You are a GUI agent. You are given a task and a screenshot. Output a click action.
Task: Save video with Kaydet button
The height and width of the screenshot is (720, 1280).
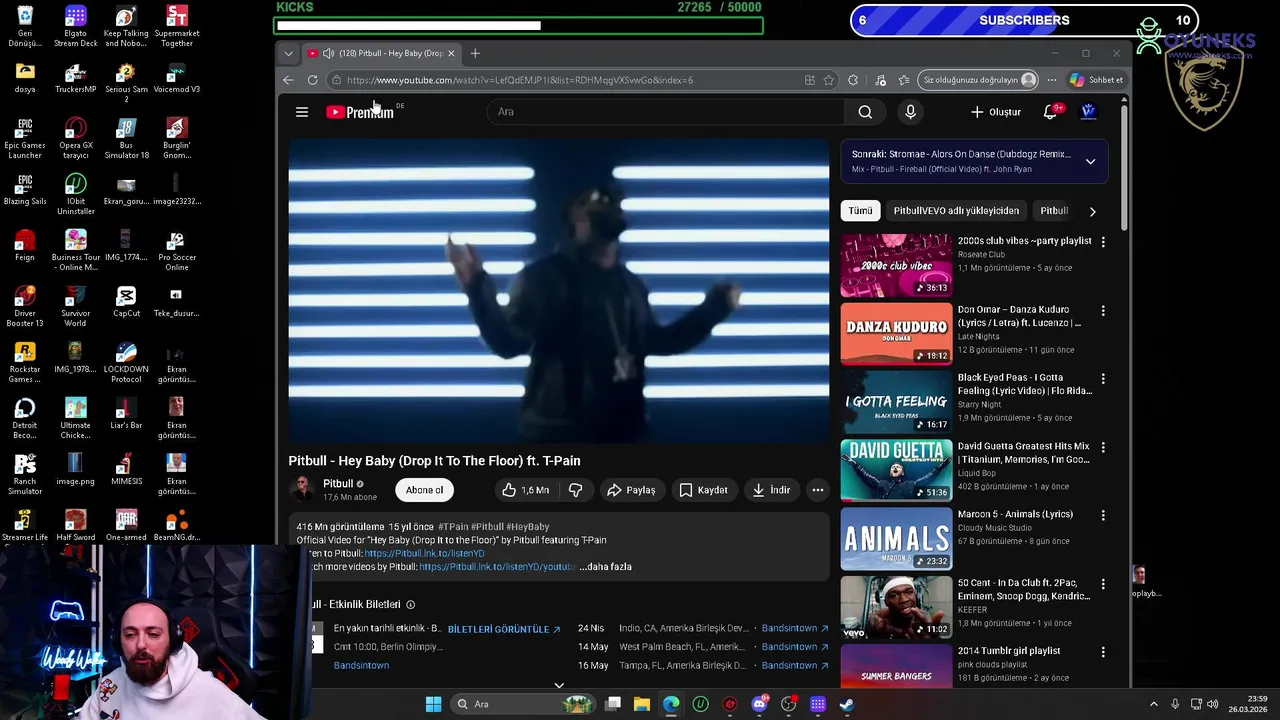pos(703,490)
